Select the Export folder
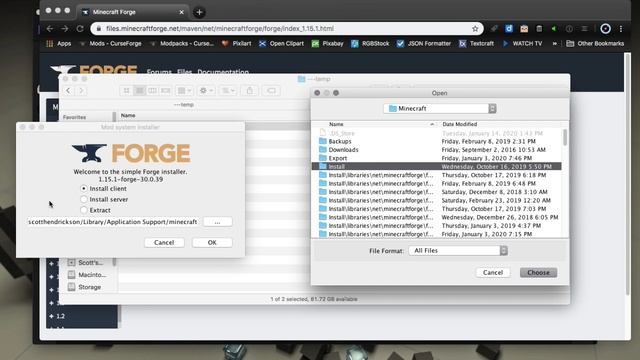The image size is (640, 360). coord(436,158)
